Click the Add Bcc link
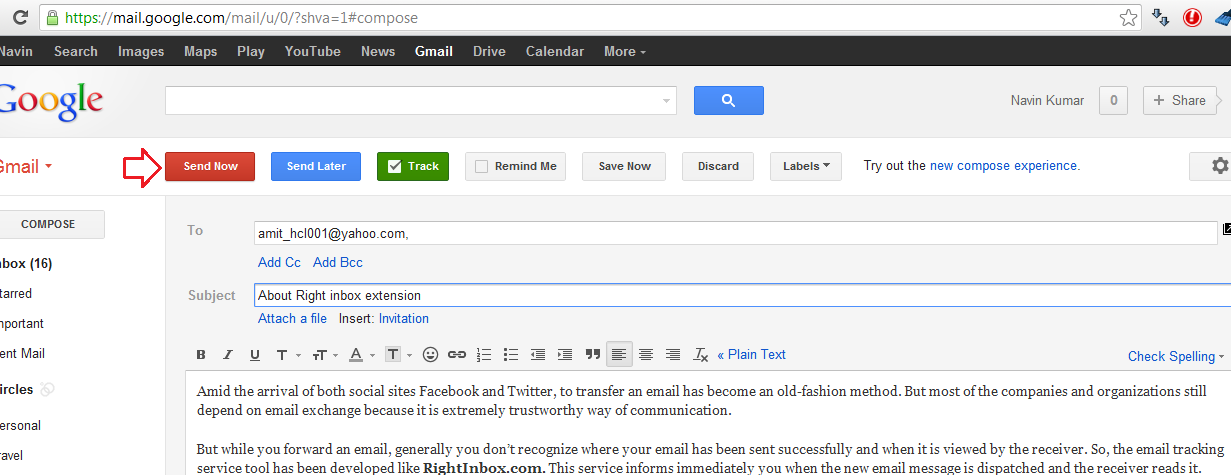This screenshot has width=1231, height=475. pyautogui.click(x=338, y=262)
